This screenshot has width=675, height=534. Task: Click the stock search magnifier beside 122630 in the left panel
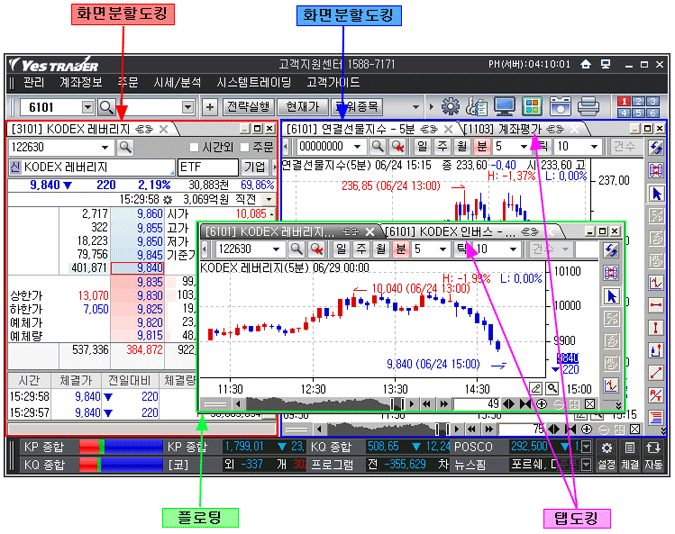pos(126,147)
